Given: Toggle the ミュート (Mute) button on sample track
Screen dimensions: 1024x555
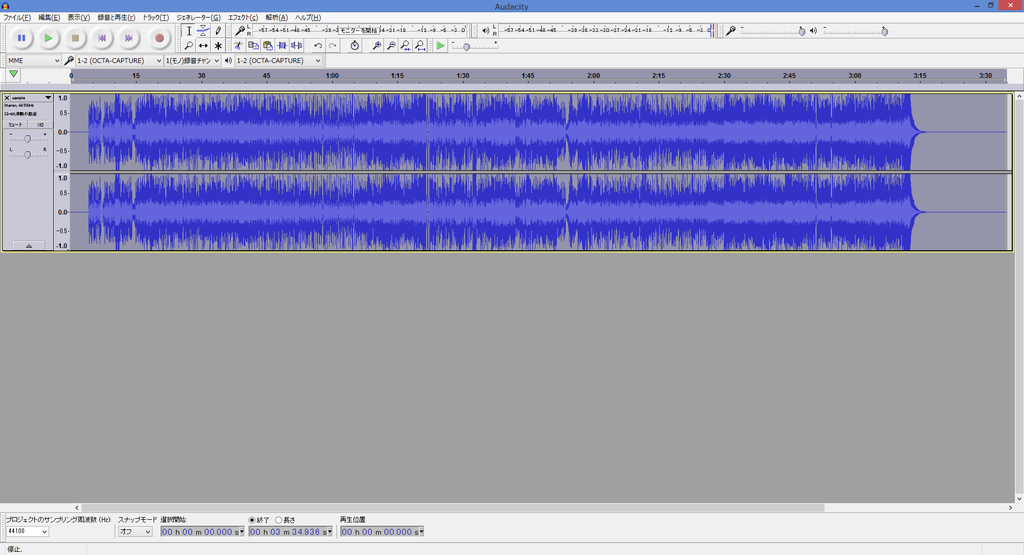Looking at the screenshot, I should [x=14, y=124].
